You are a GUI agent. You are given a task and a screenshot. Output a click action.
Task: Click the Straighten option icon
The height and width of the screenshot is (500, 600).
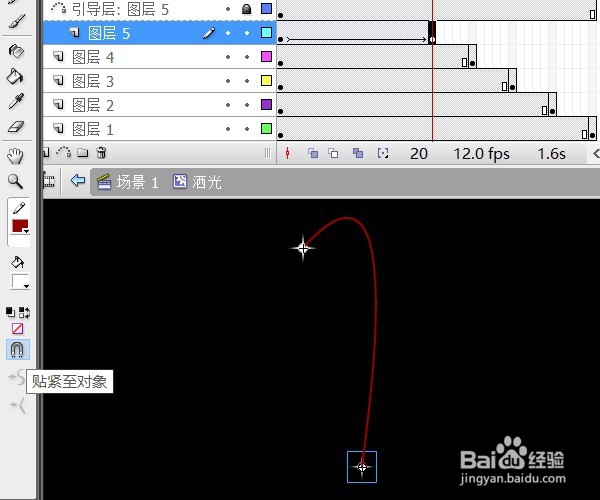point(18,405)
